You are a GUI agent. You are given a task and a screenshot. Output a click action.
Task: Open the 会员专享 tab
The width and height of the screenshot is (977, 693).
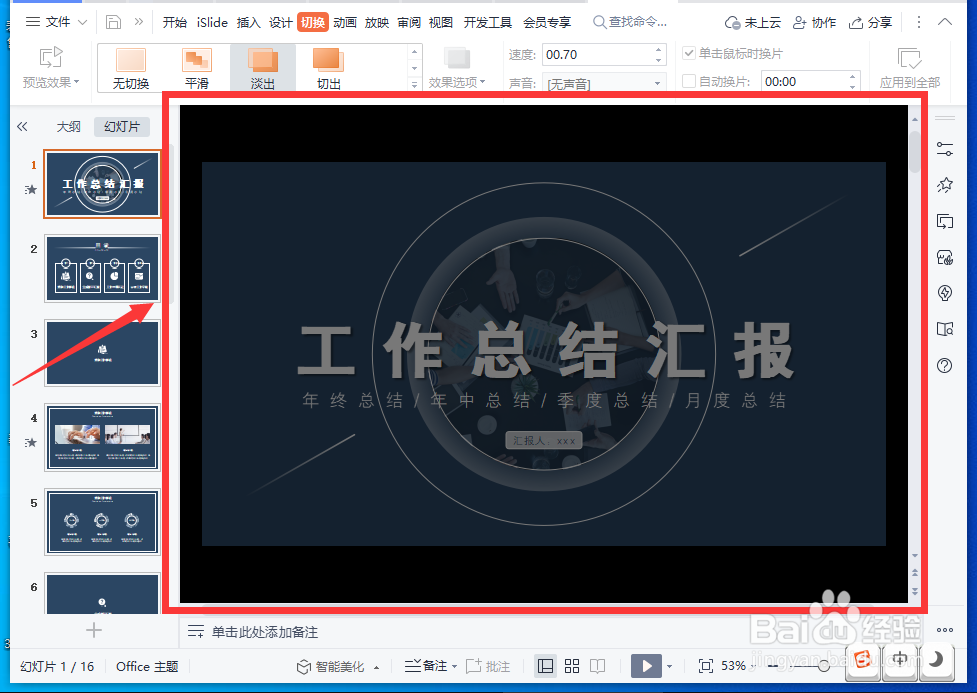[546, 22]
